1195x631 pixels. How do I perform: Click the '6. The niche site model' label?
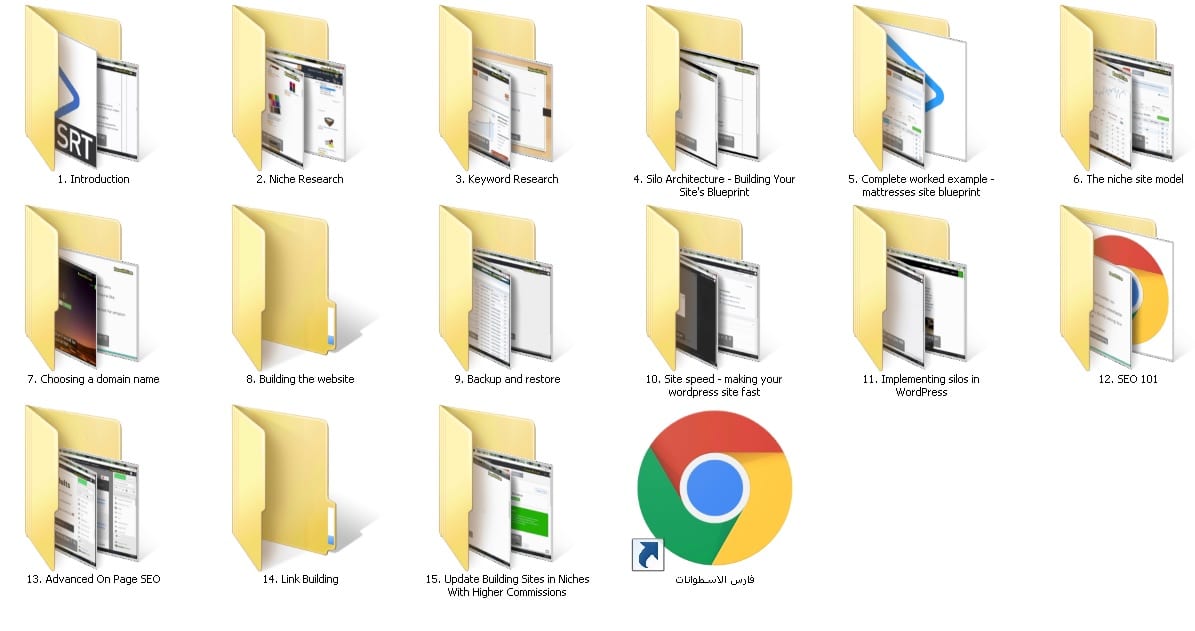[1129, 179]
